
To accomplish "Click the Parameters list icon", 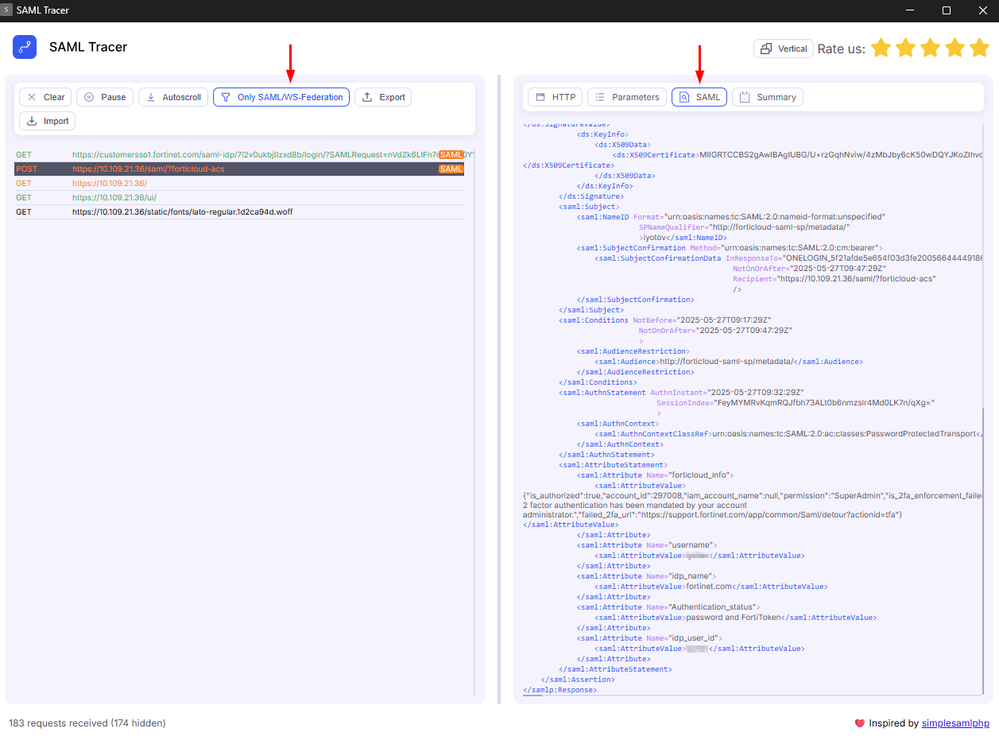I will pos(600,97).
